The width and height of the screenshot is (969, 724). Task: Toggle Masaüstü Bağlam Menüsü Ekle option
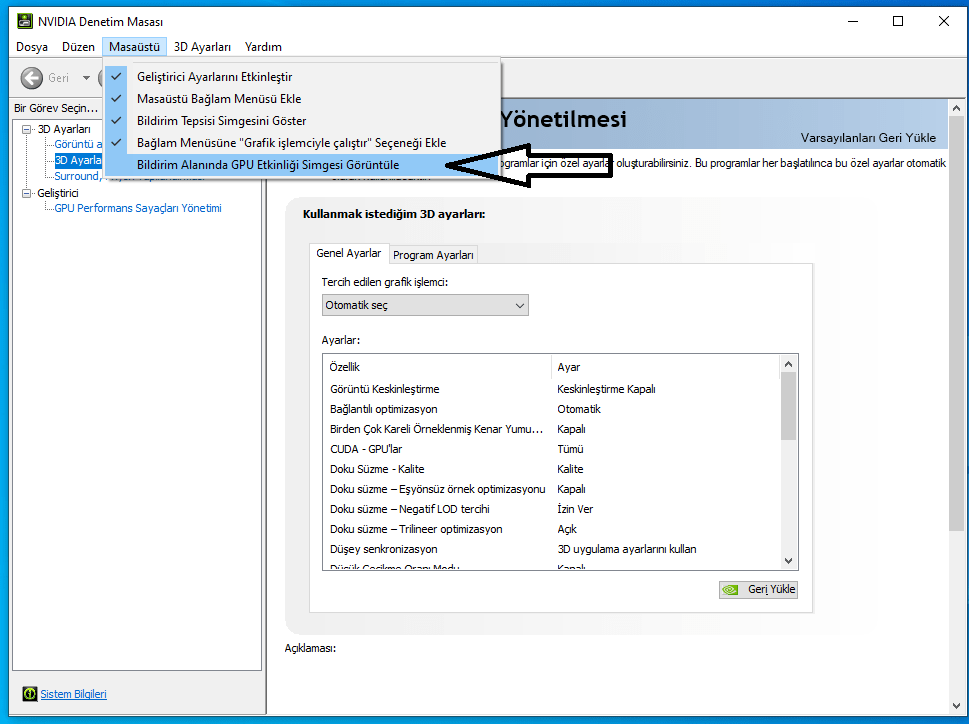tap(302, 99)
